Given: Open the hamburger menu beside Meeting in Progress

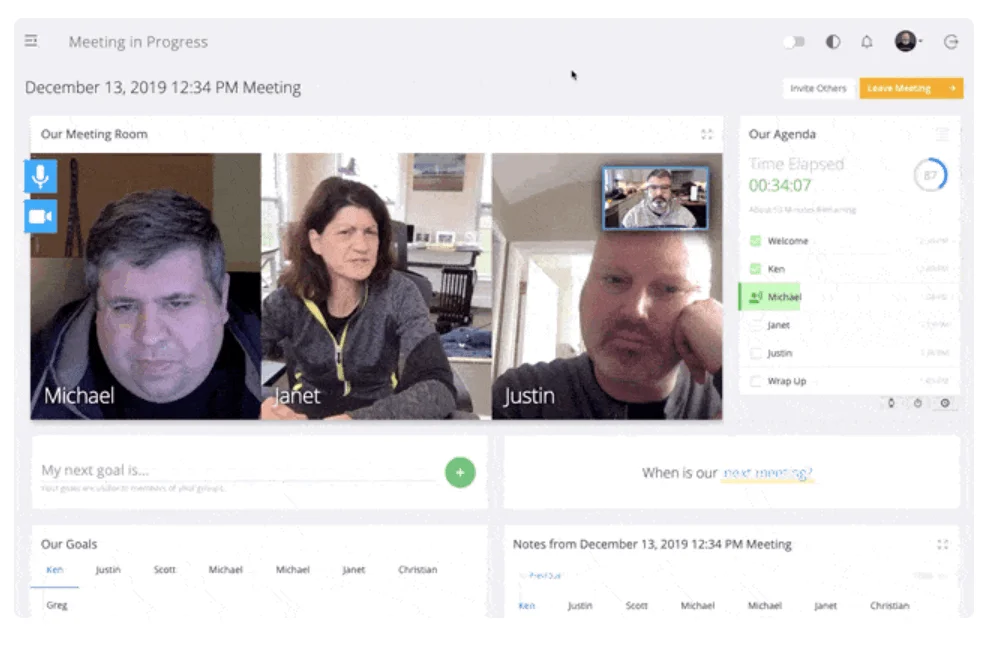Looking at the screenshot, I should pos(31,41).
